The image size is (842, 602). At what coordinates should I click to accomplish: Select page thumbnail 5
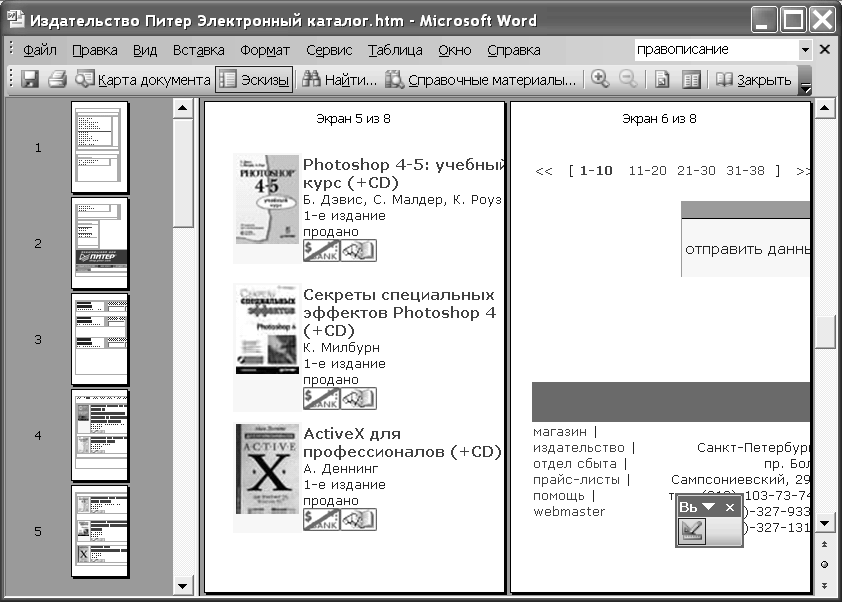[x=100, y=532]
